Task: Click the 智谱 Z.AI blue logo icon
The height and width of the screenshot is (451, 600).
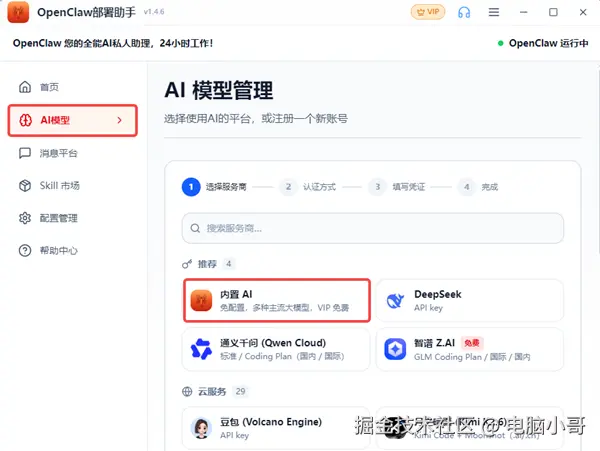Action: [x=395, y=349]
